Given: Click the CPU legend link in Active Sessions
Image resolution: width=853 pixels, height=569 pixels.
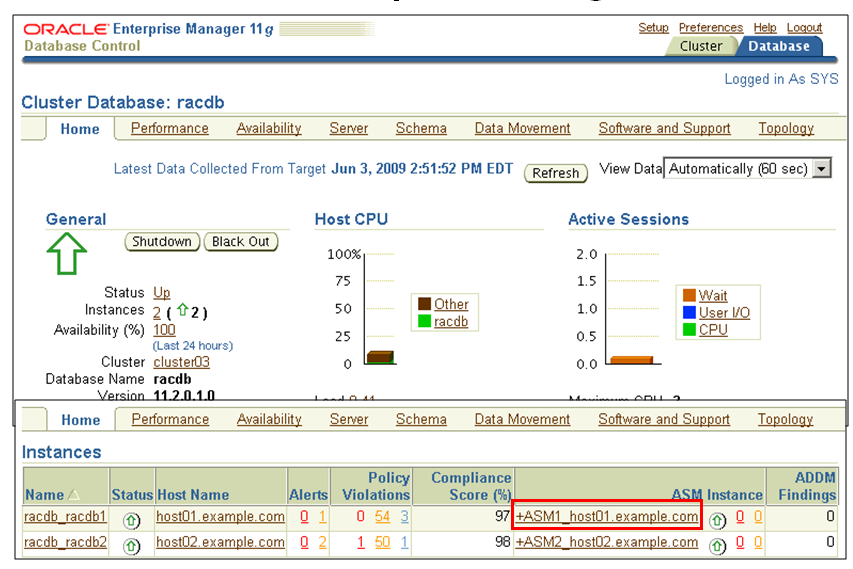Looking at the screenshot, I should click(x=713, y=330).
